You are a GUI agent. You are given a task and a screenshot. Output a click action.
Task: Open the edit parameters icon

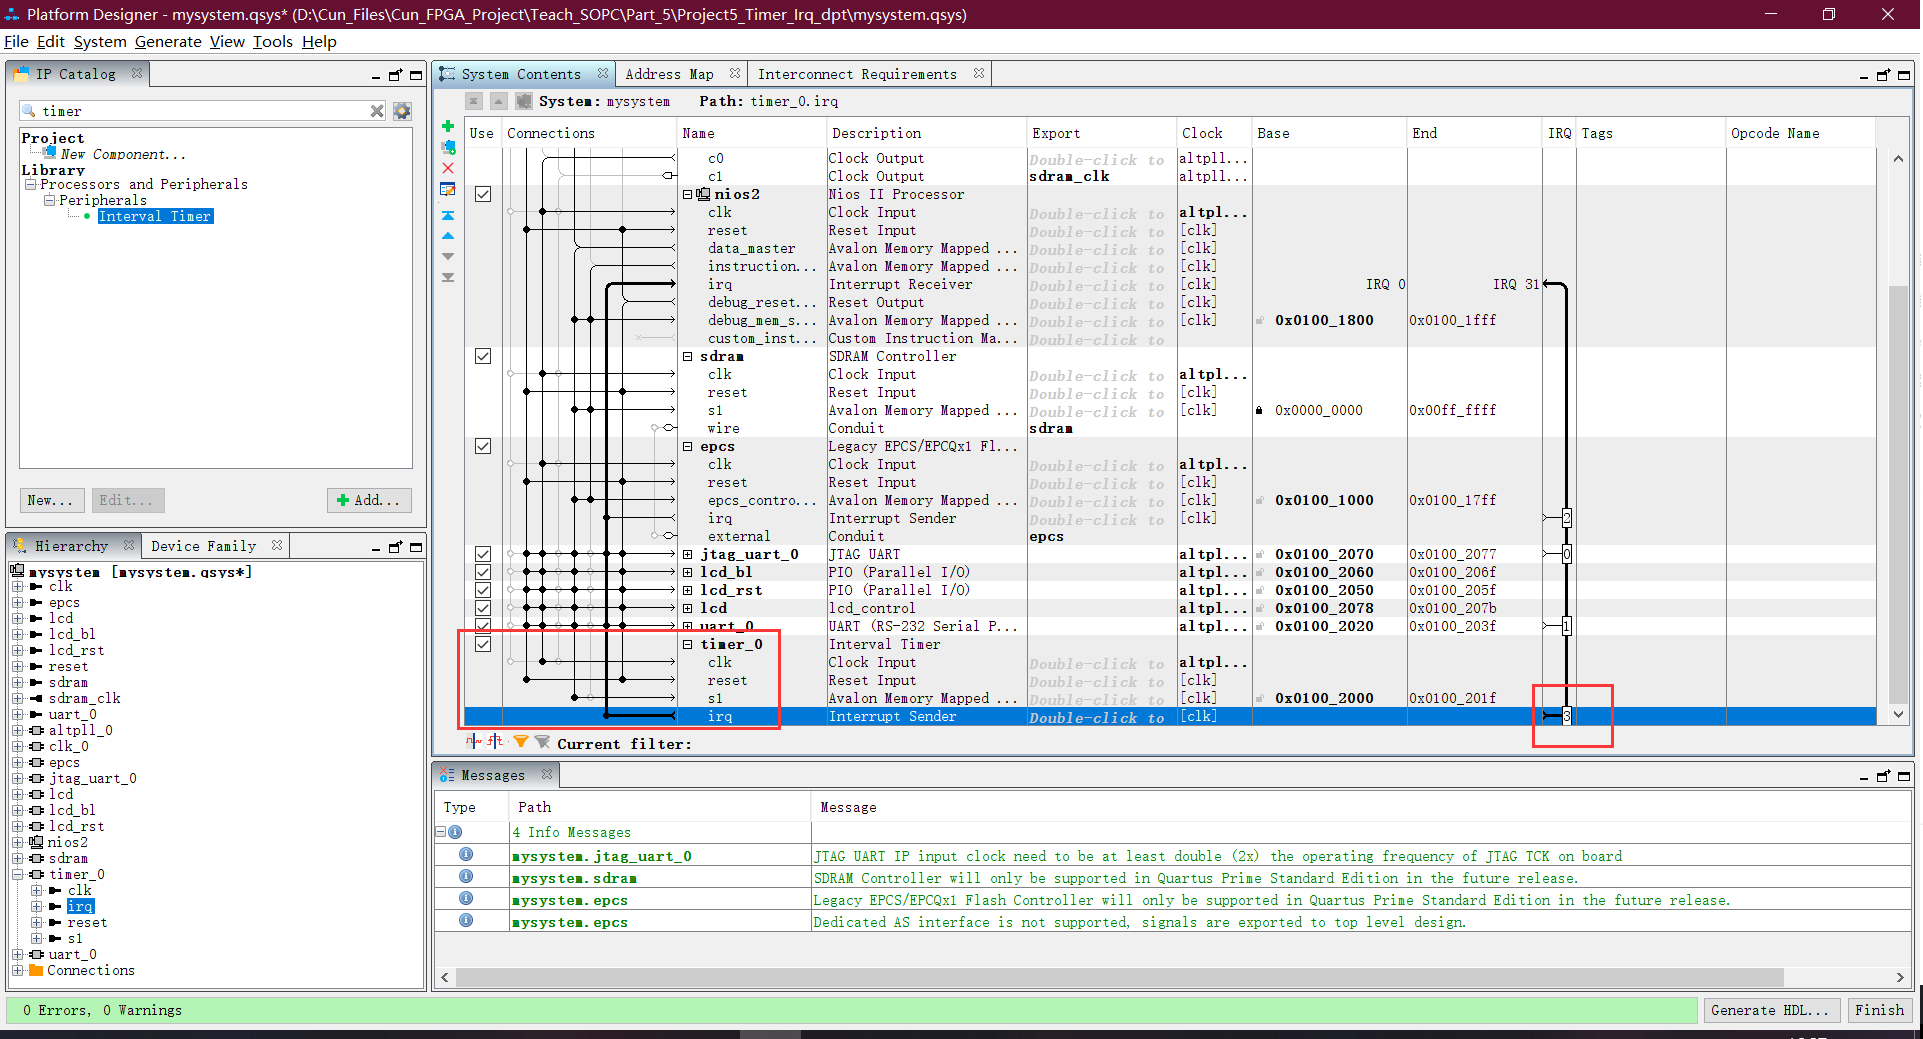click(448, 189)
